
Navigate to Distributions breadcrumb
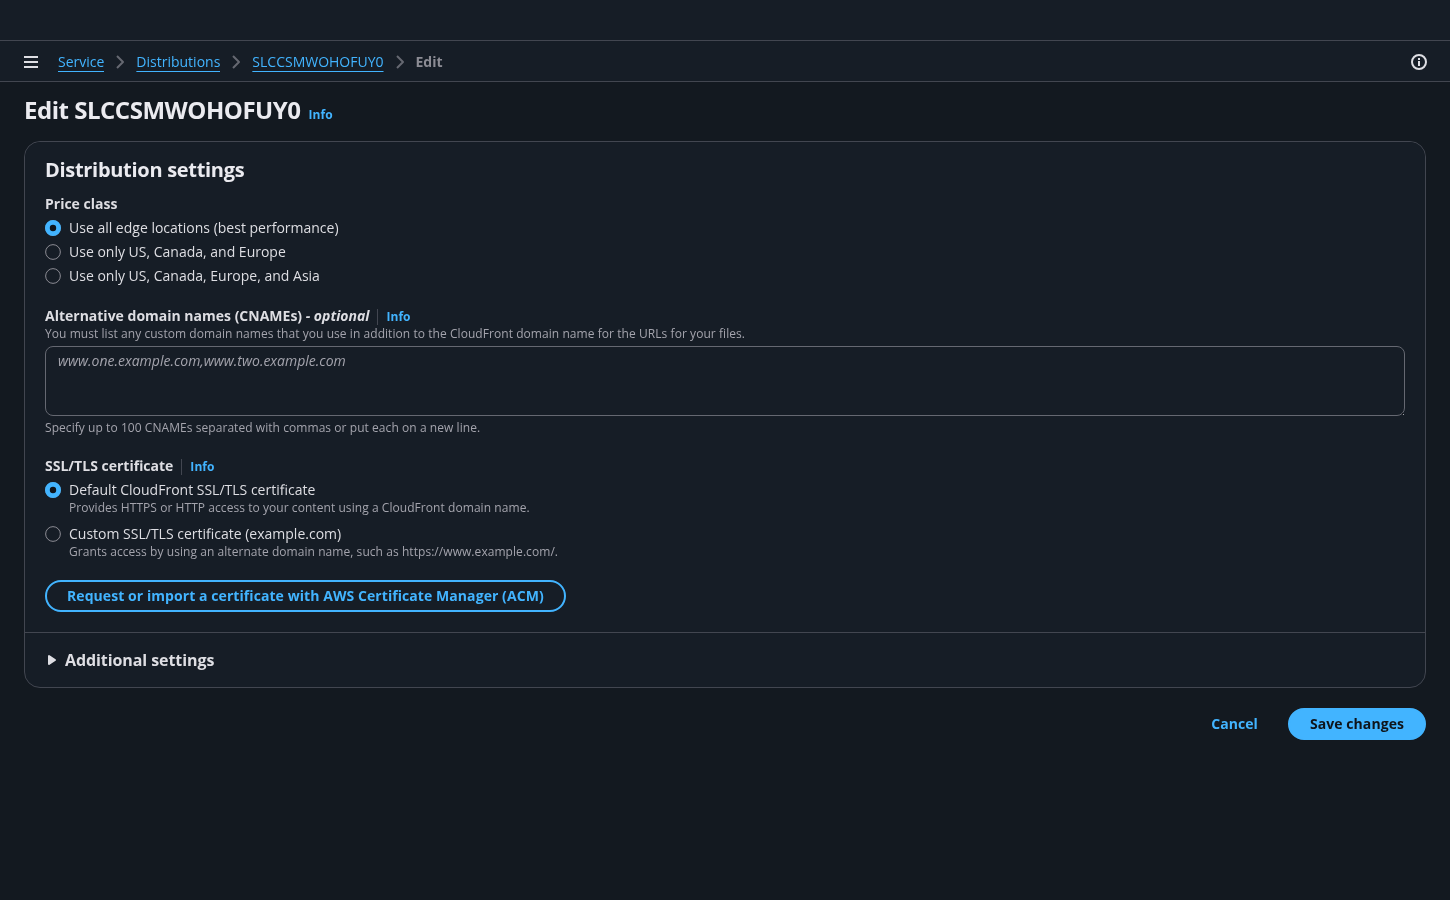pyautogui.click(x=178, y=62)
